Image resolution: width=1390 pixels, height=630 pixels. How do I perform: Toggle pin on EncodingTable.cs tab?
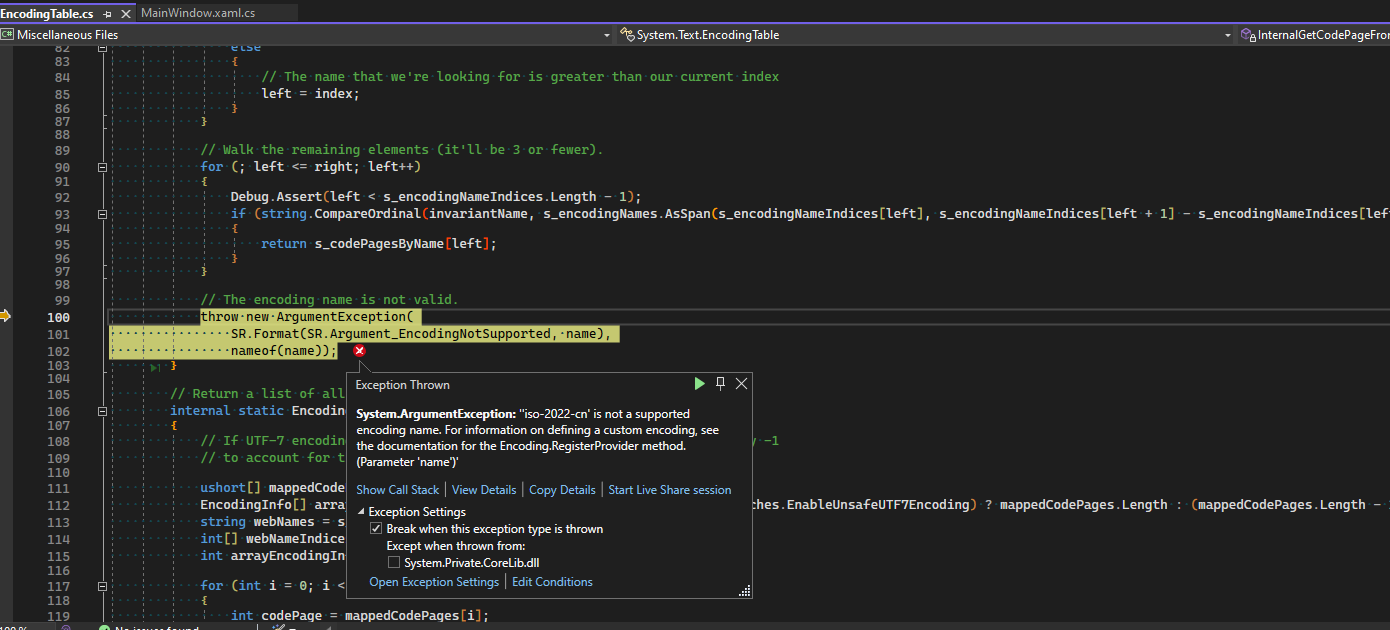[x=108, y=14]
